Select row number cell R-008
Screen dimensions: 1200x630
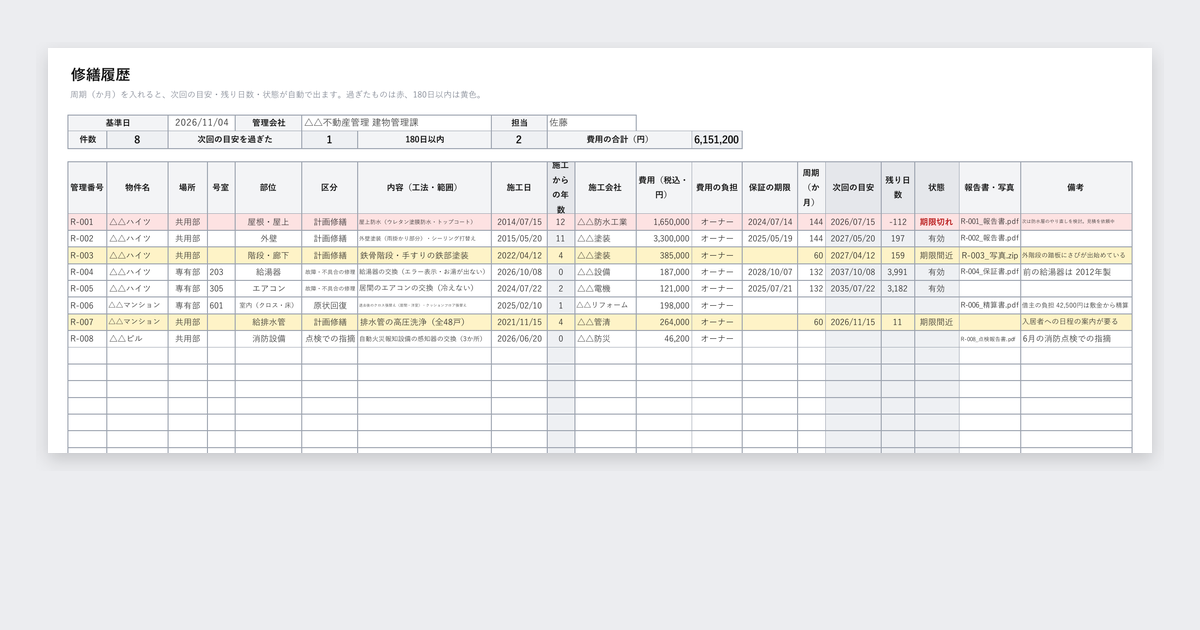[87, 339]
